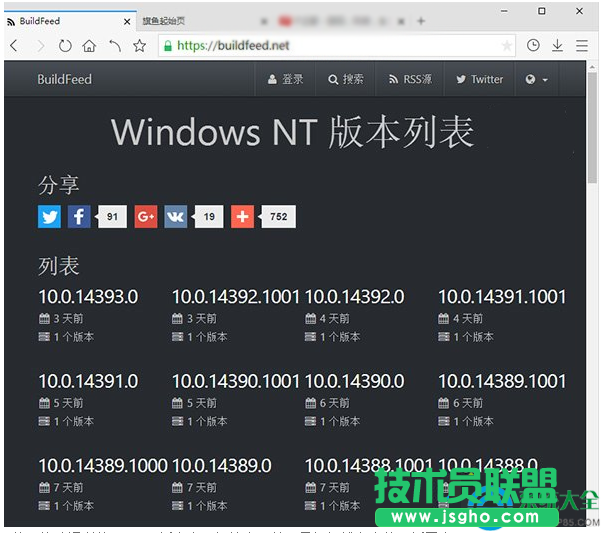
Task: Open build 10.0.14389.0
Action: pos(222,465)
